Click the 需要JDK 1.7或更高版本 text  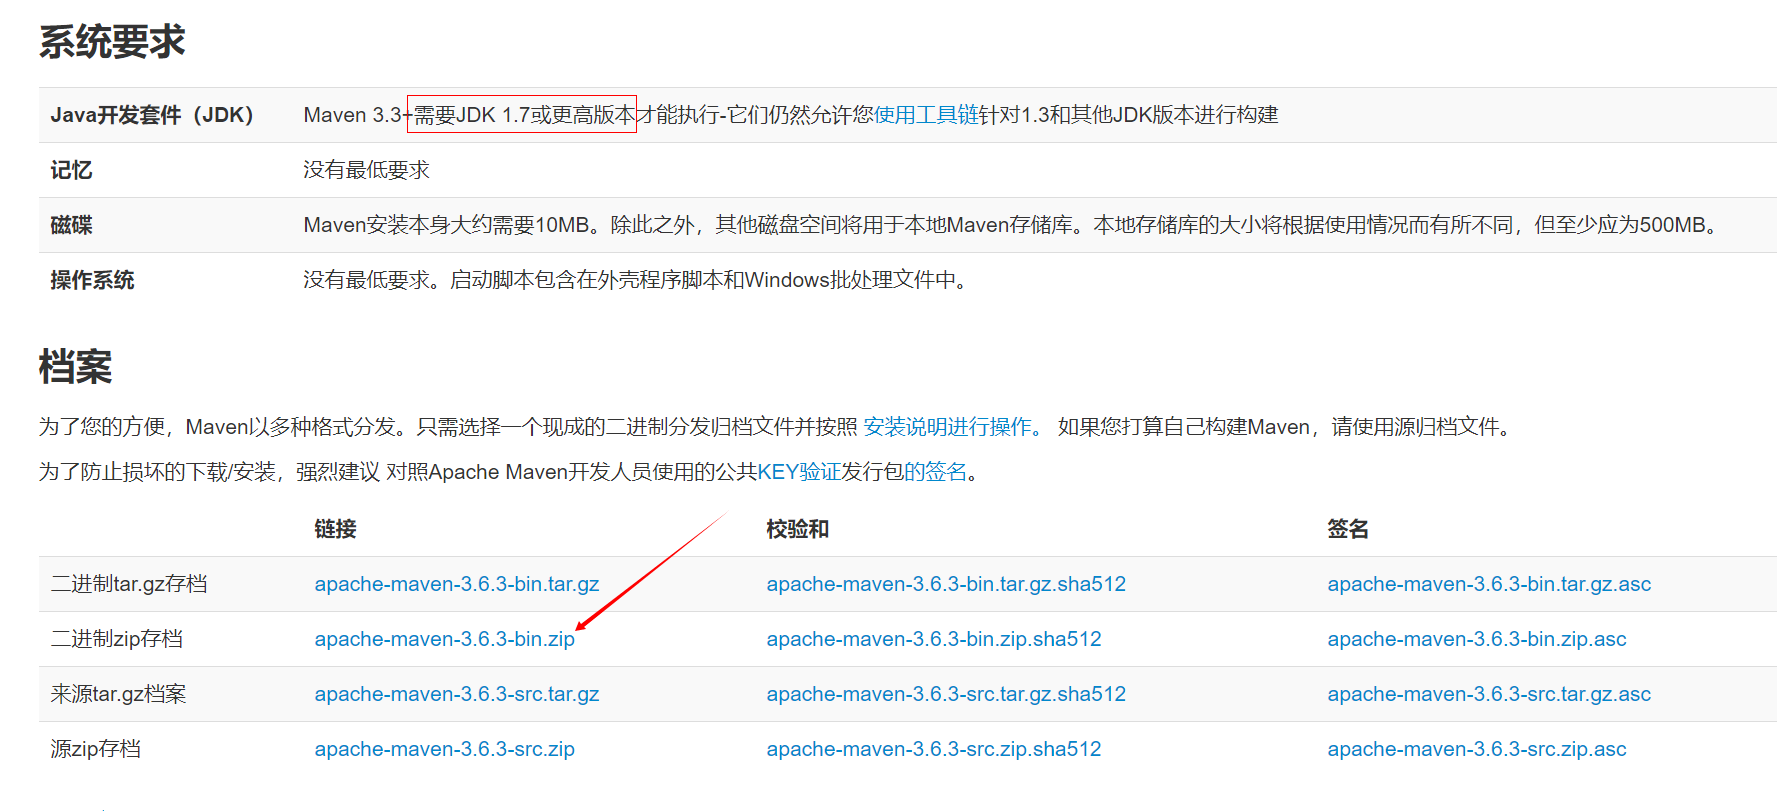[x=524, y=115]
